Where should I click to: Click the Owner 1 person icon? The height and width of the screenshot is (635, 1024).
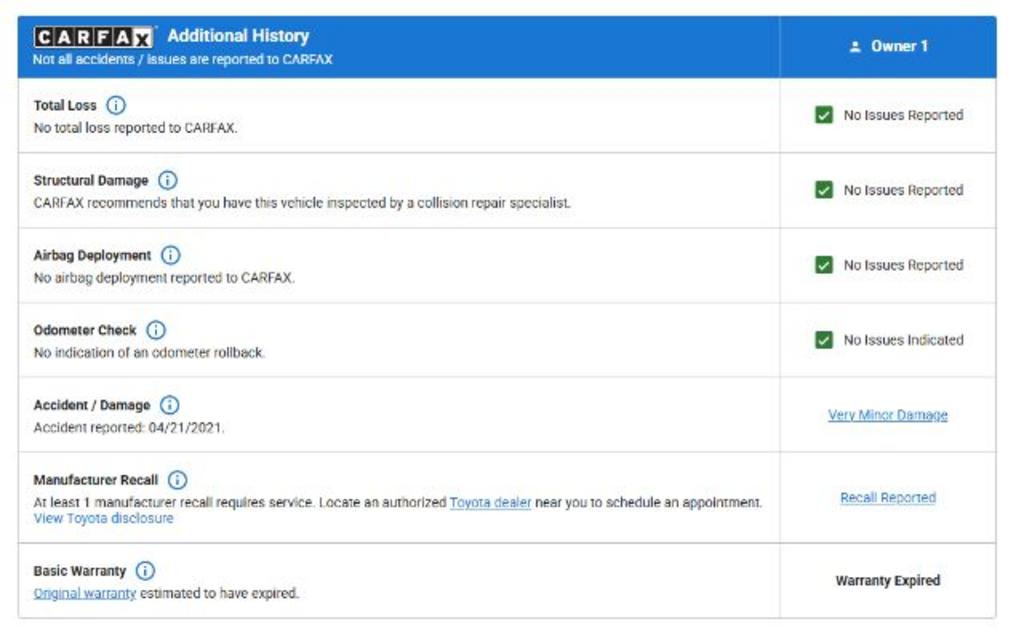(x=855, y=47)
